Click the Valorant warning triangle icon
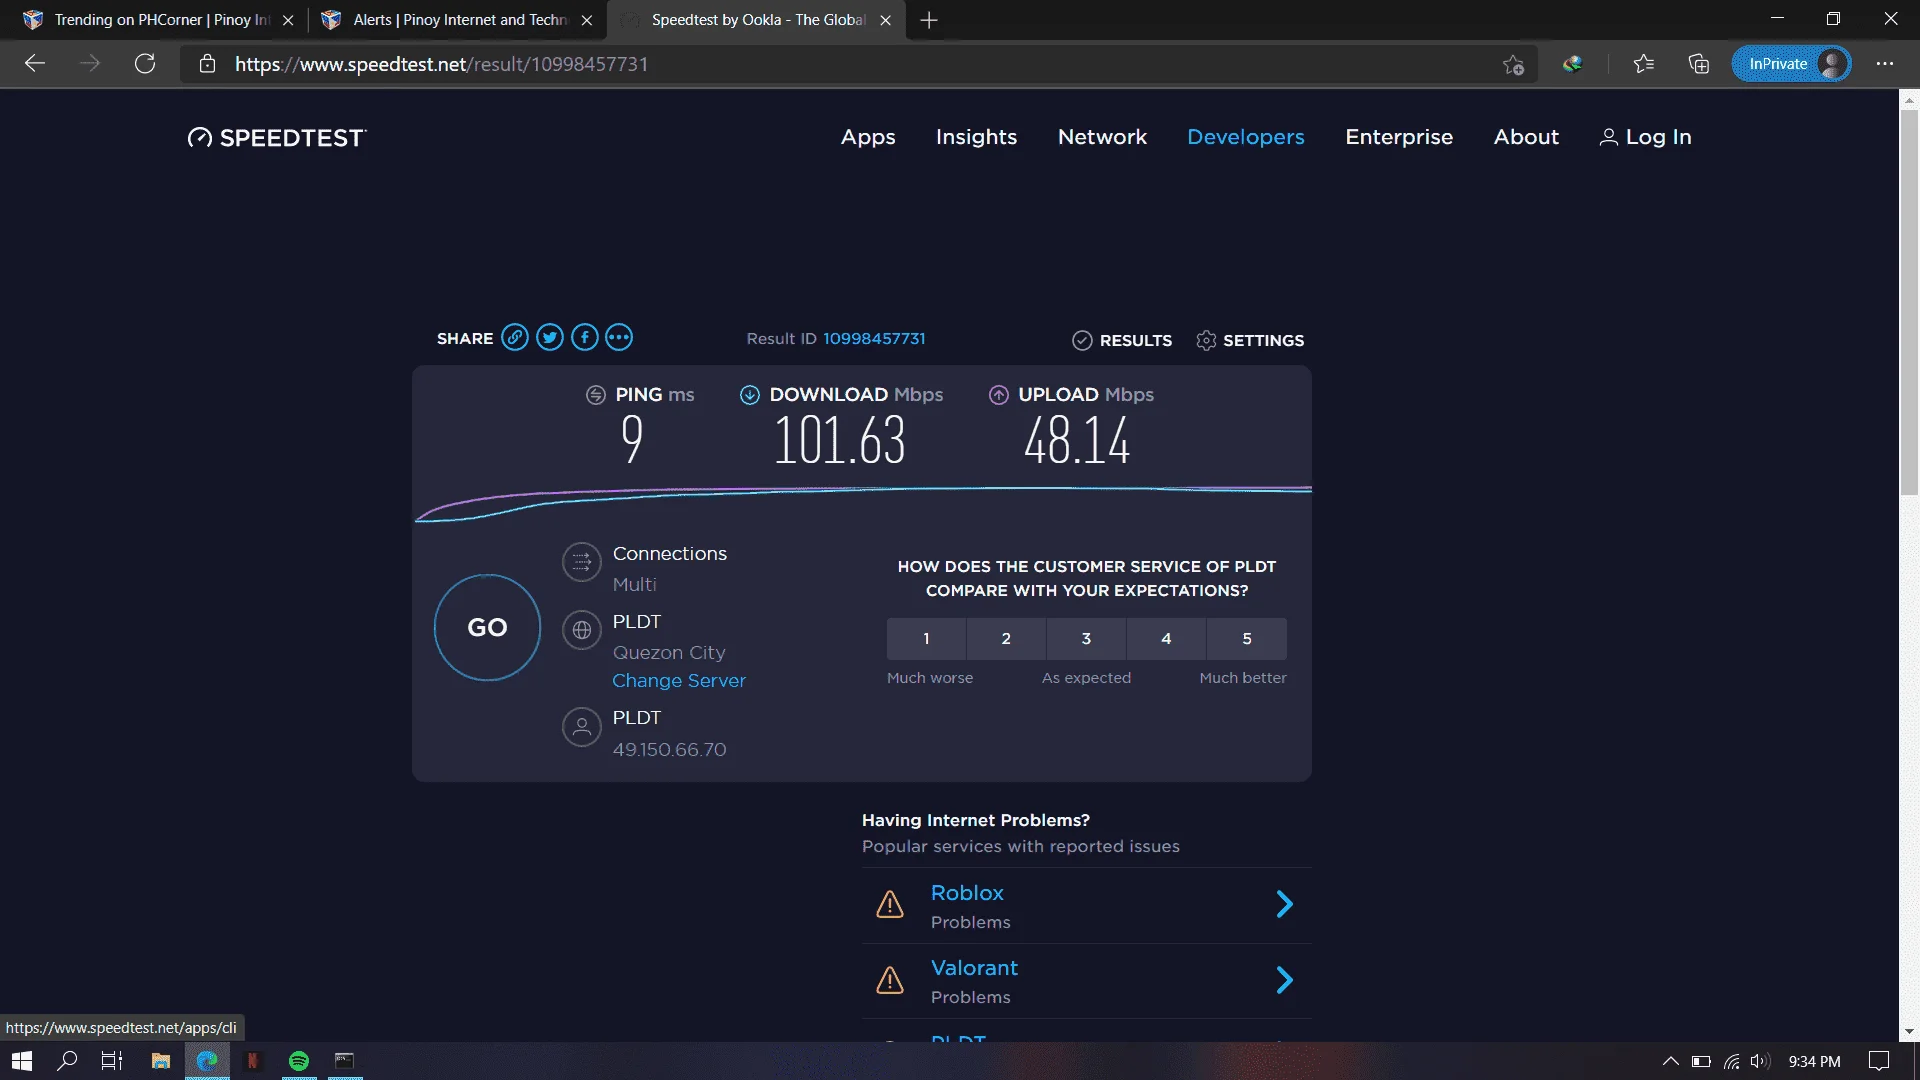1920x1080 pixels. click(890, 980)
